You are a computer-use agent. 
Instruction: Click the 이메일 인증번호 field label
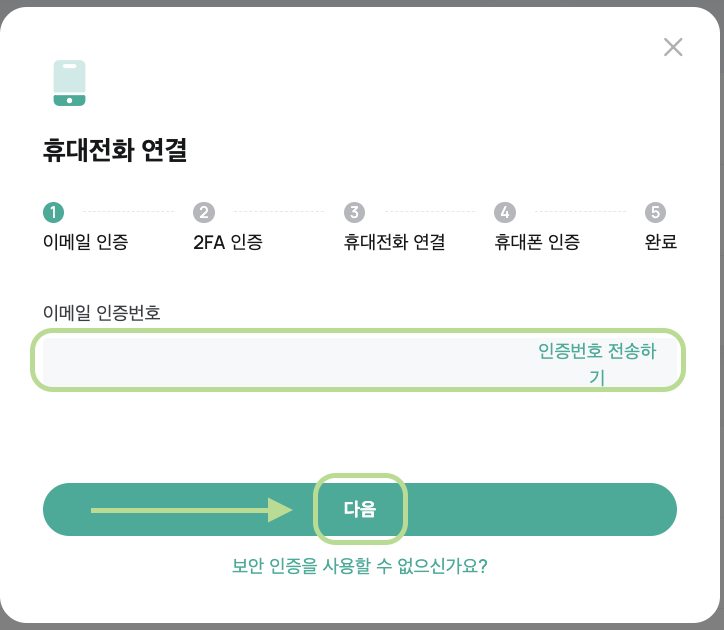click(x=102, y=313)
